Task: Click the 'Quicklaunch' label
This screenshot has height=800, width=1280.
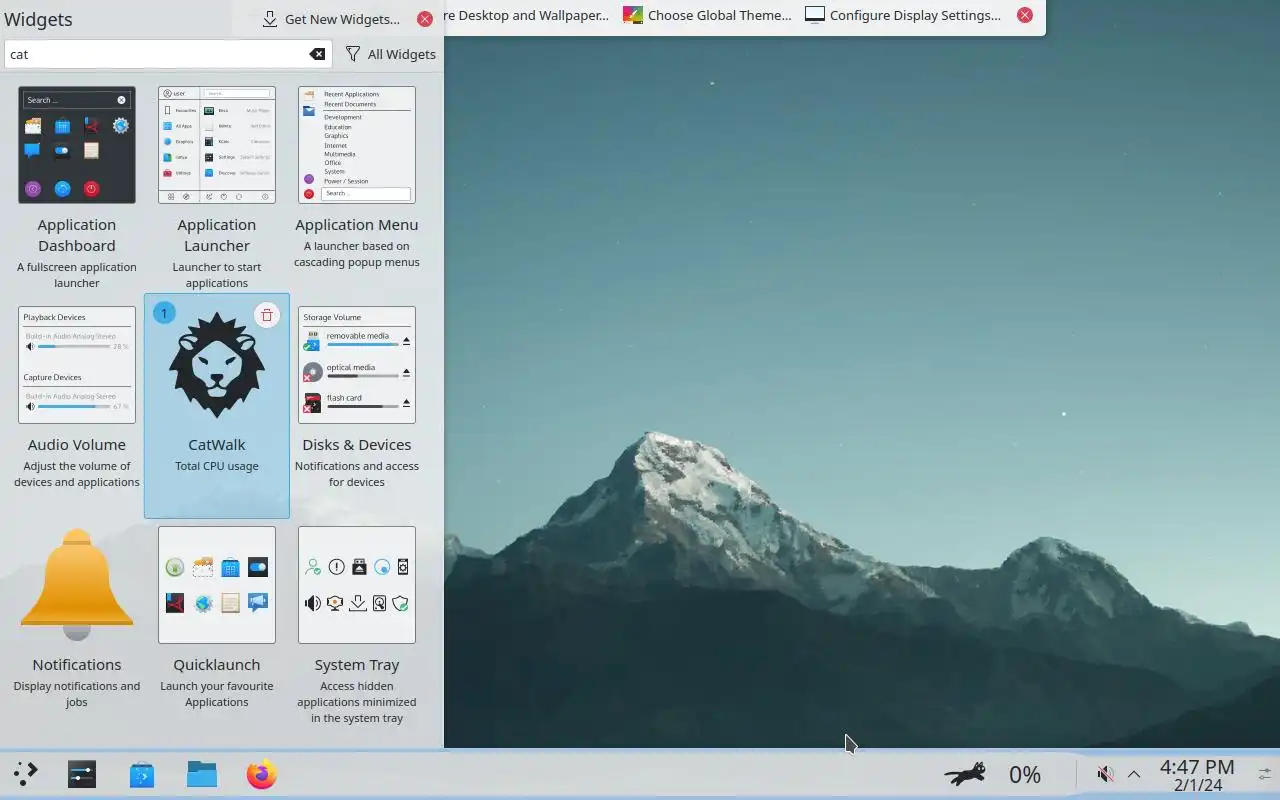Action: 217,665
